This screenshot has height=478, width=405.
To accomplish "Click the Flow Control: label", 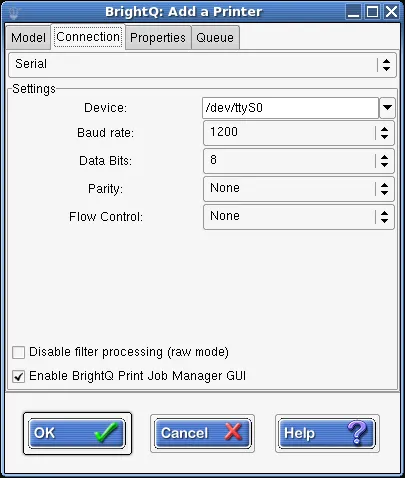I will click(x=106, y=217).
